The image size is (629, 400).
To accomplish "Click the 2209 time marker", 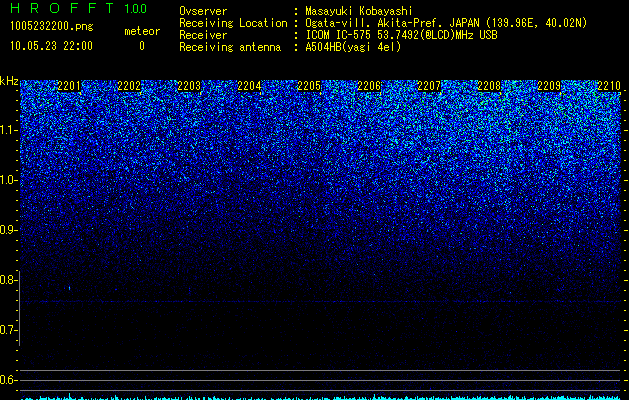I will pyautogui.click(x=549, y=86).
